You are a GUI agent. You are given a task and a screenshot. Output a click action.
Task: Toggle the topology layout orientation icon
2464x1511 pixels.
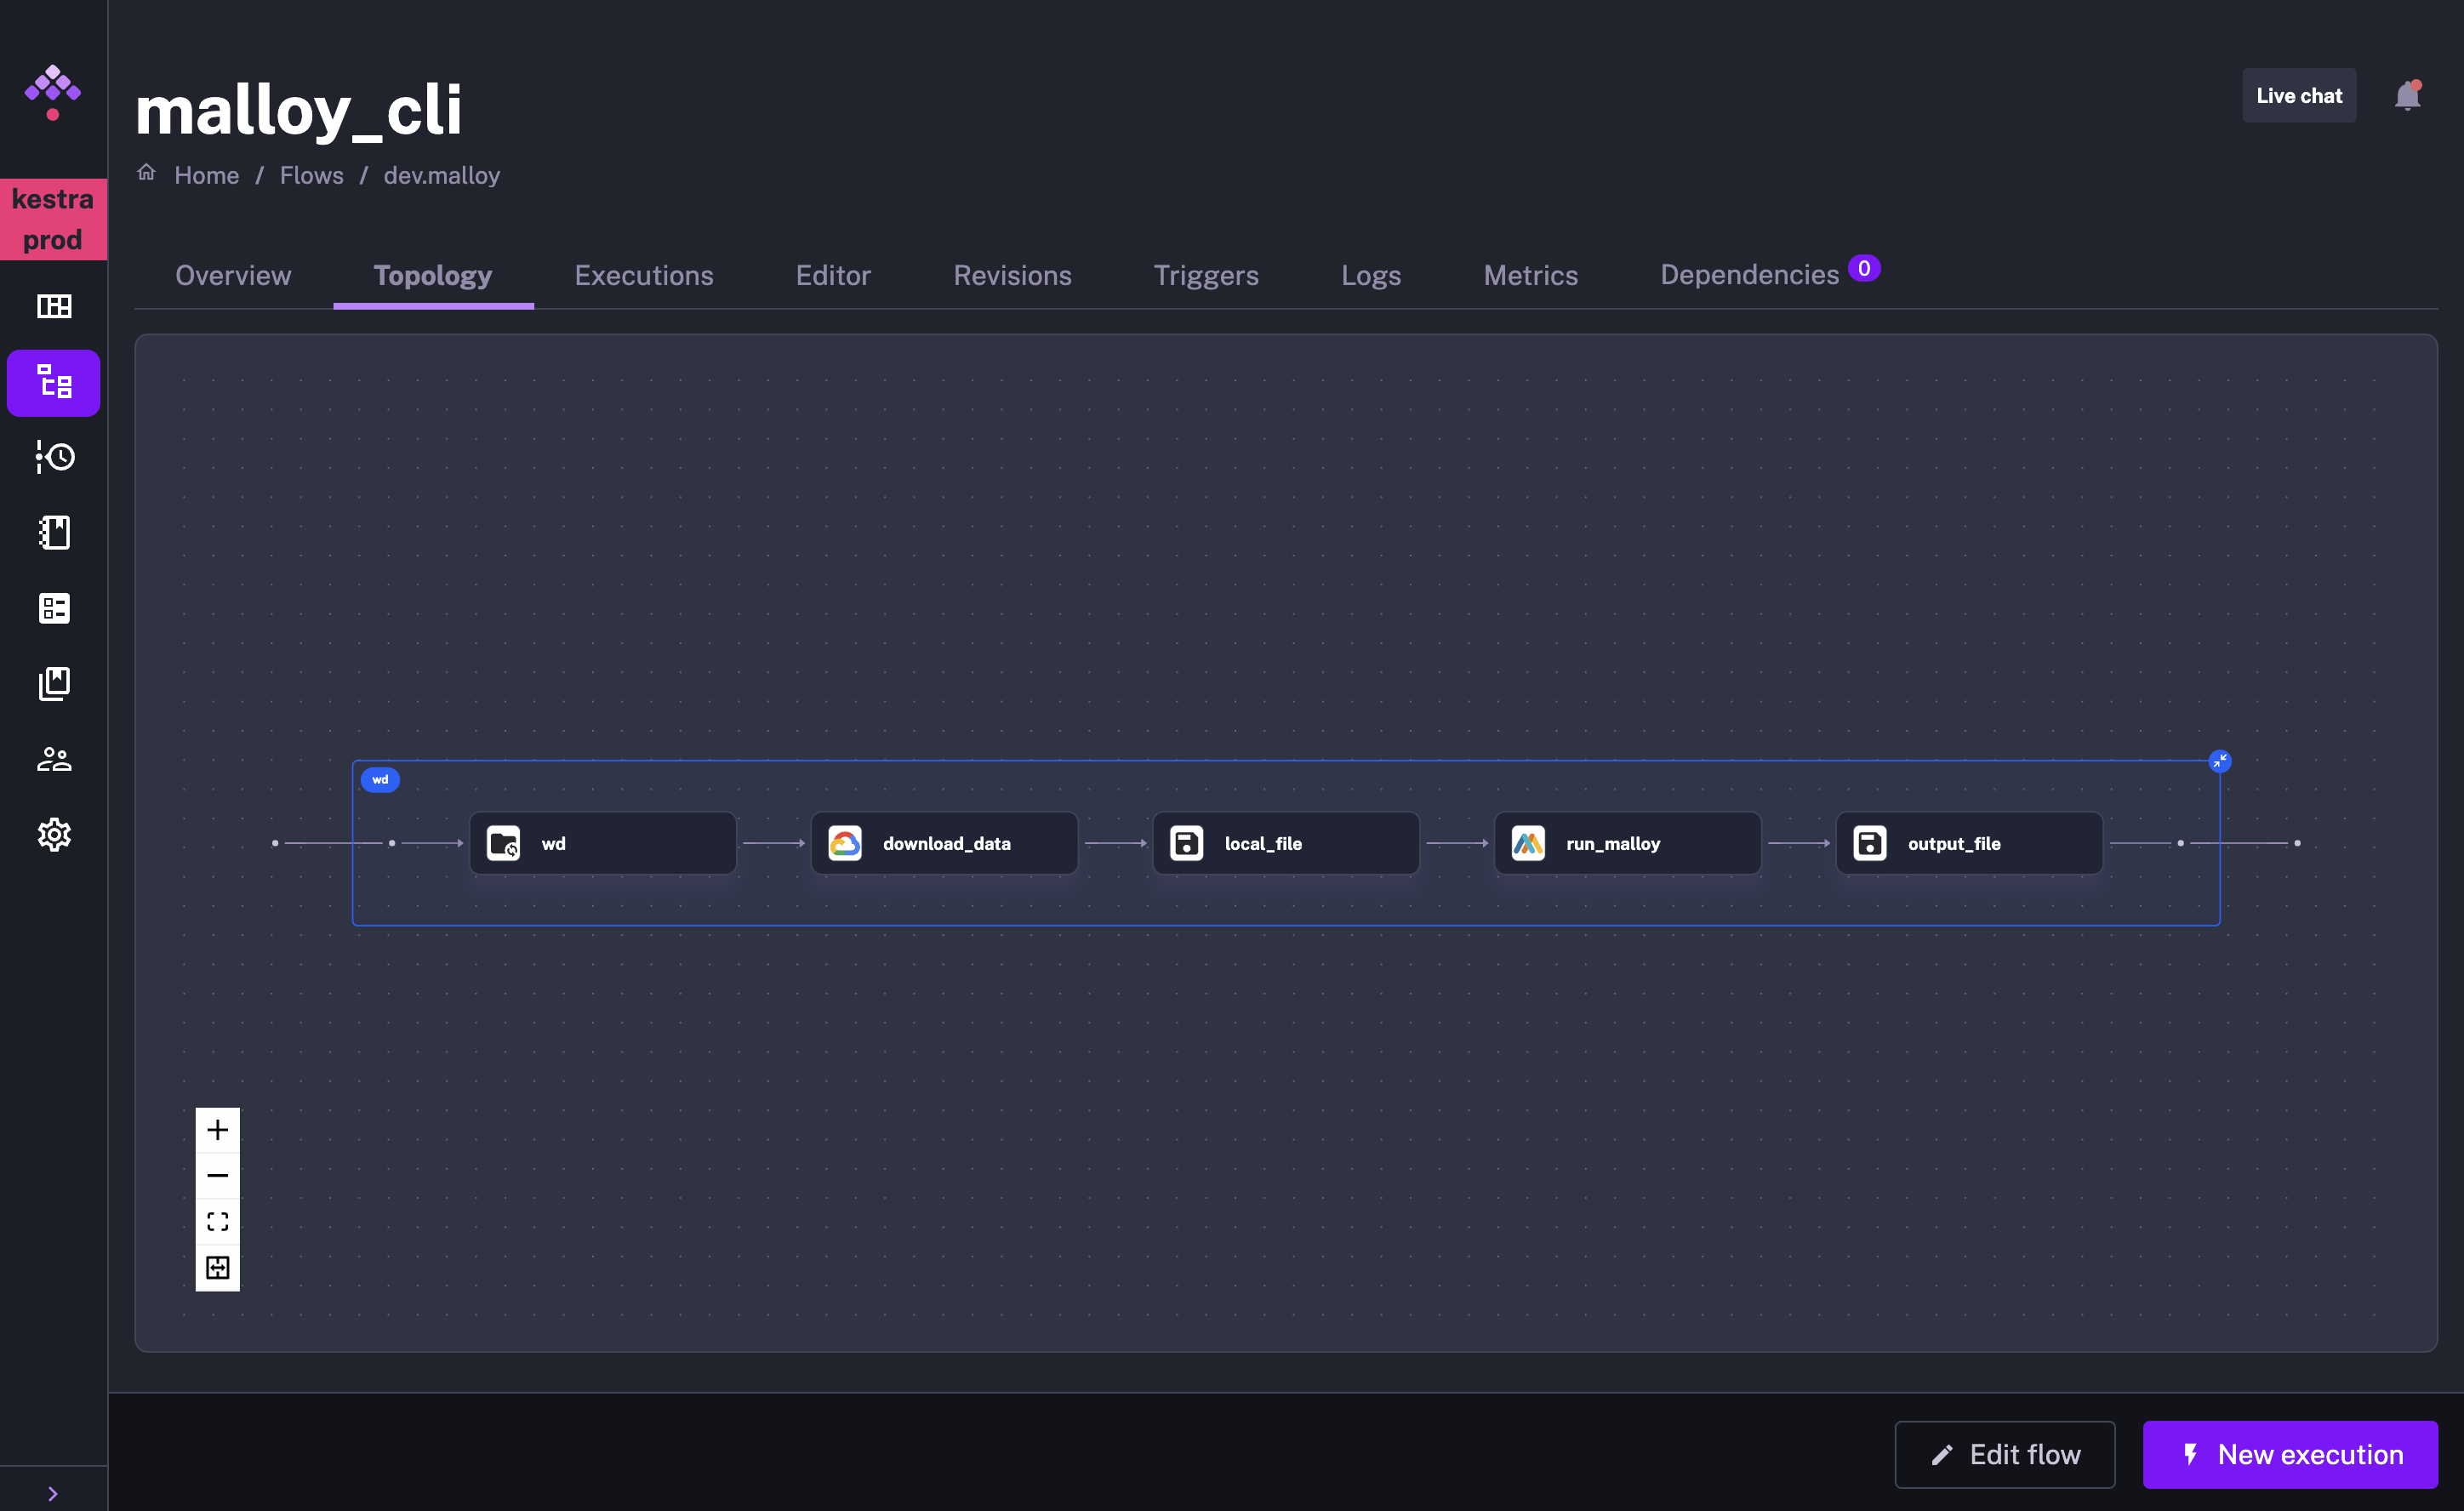point(217,1268)
